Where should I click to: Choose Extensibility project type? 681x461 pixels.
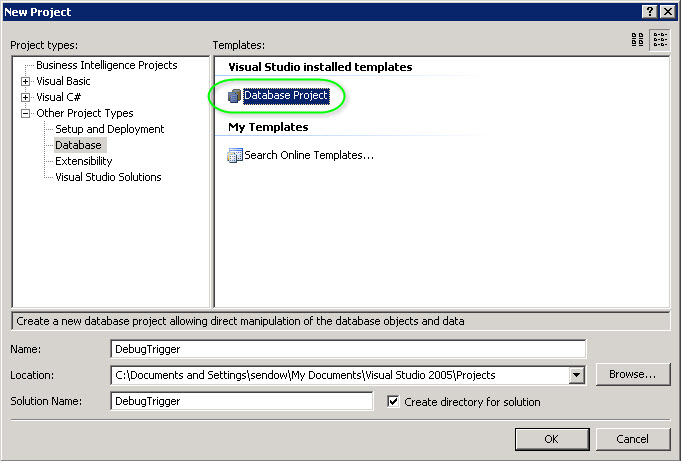(83, 161)
